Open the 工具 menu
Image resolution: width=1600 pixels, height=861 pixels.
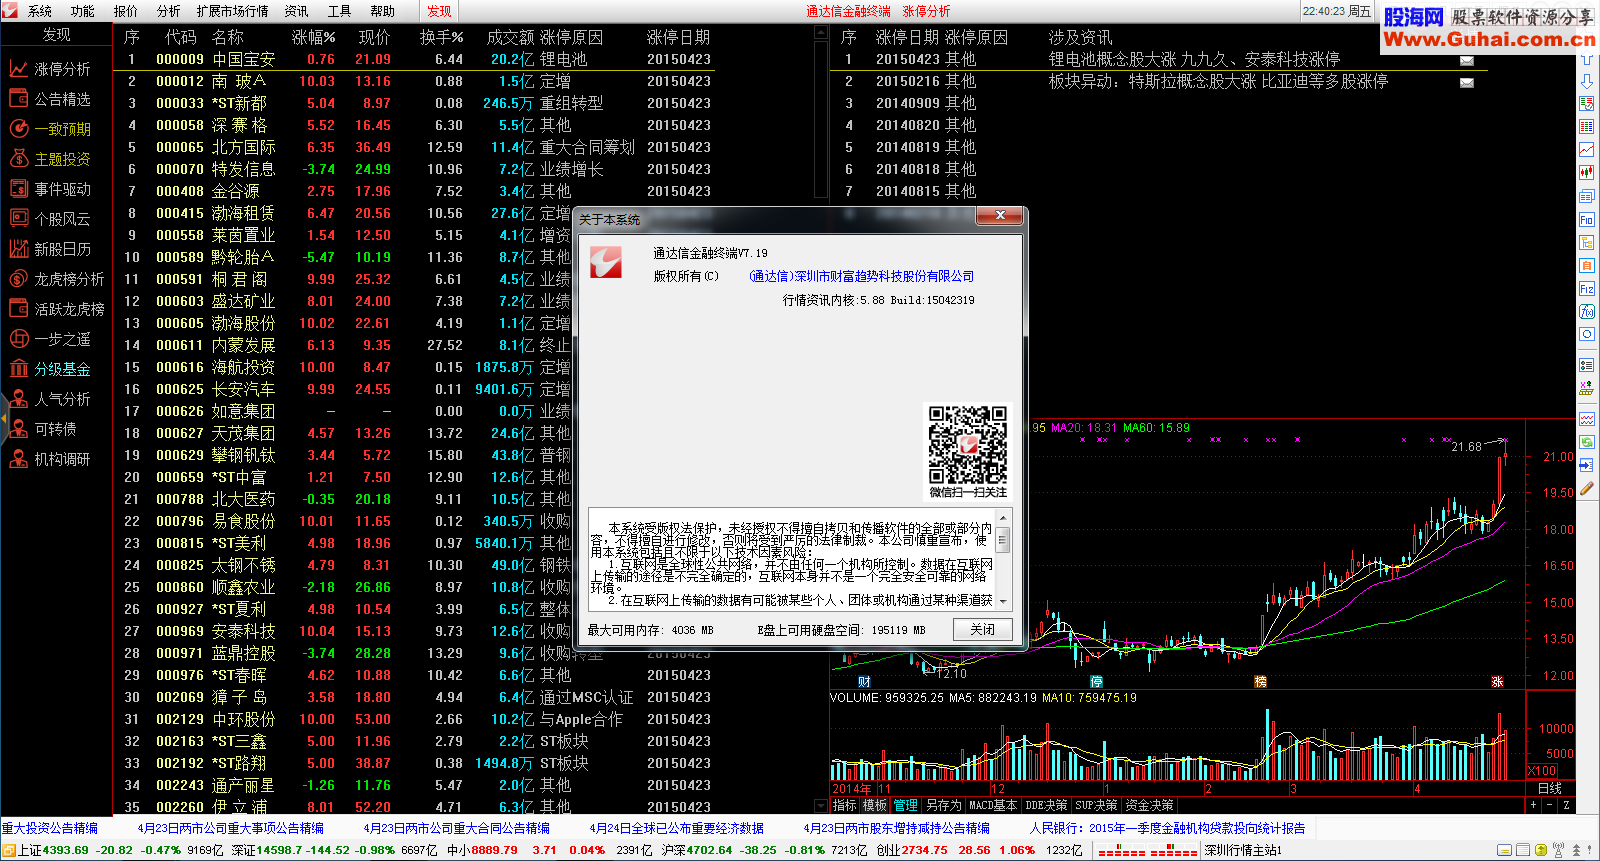coord(339,11)
